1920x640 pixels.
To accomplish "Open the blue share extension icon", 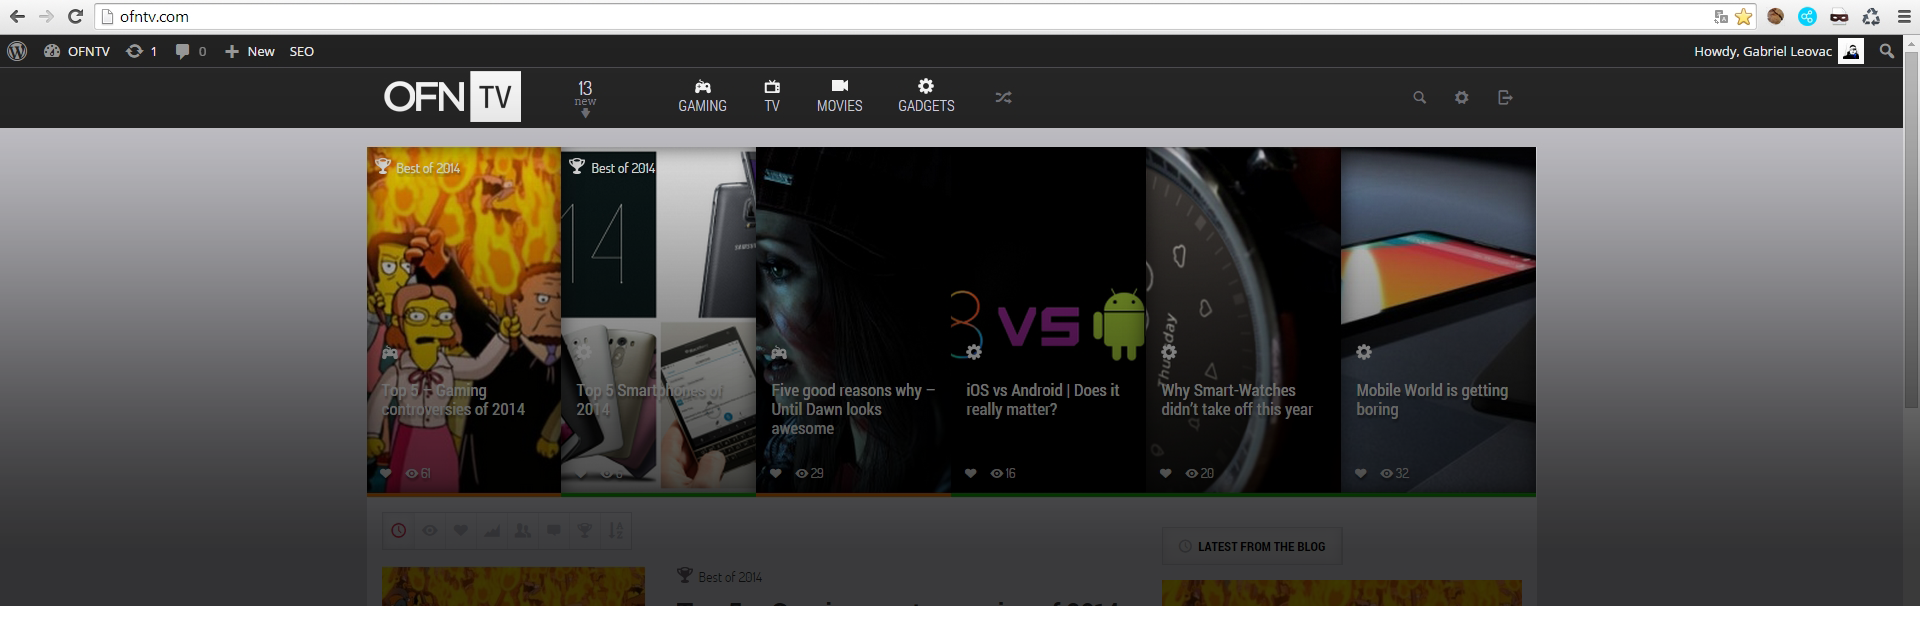I will (x=1807, y=16).
